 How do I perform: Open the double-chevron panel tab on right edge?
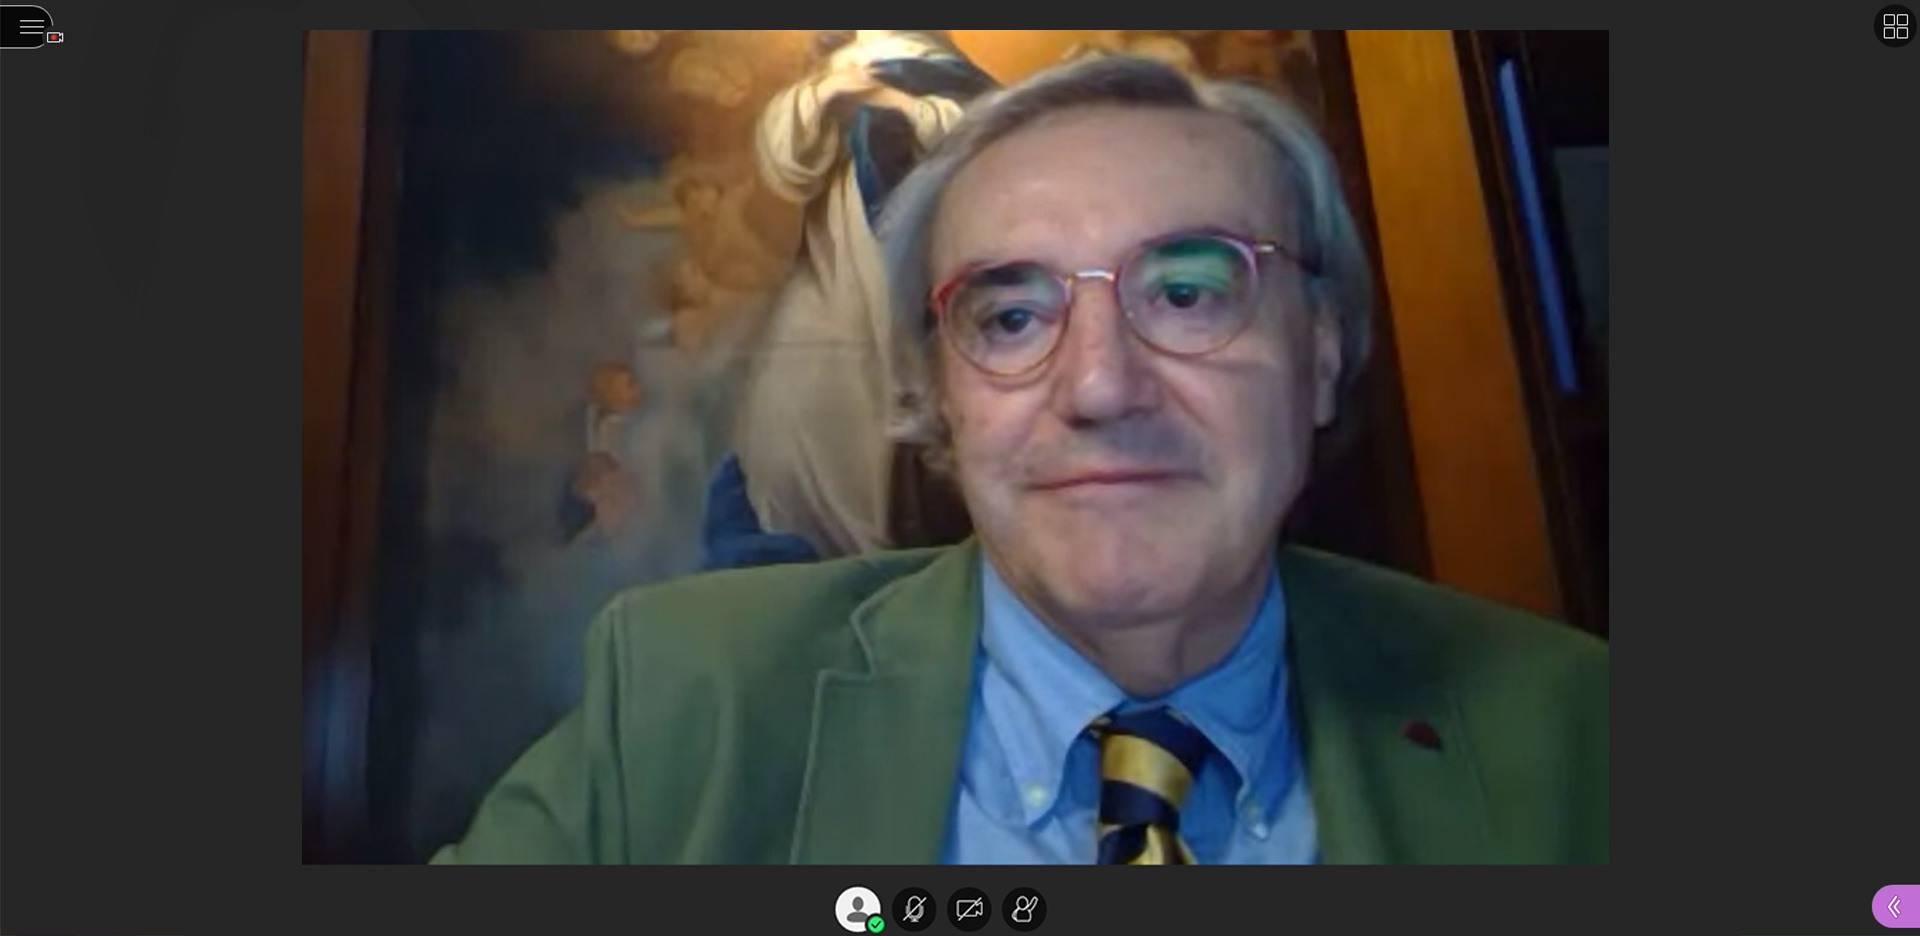1896,907
